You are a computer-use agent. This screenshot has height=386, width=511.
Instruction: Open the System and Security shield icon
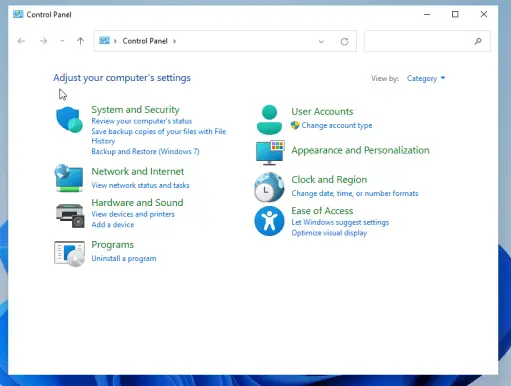69,120
